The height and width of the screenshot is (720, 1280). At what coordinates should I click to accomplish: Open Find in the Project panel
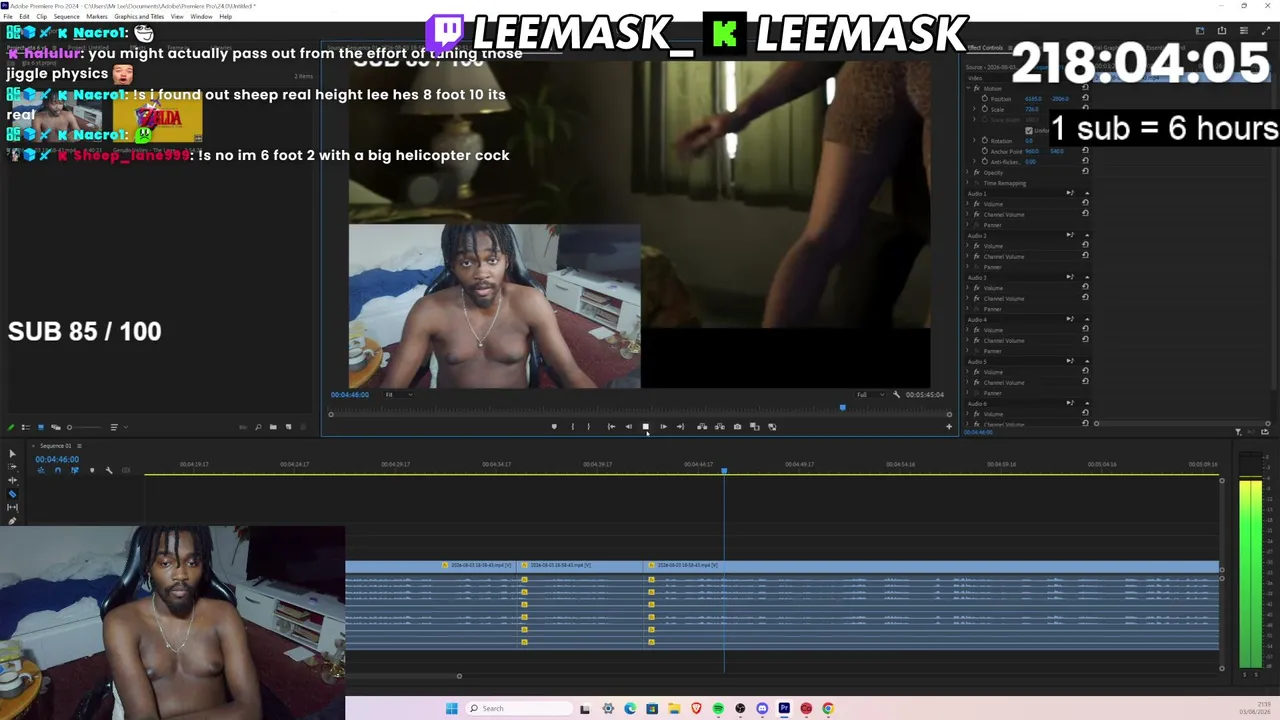(258, 428)
